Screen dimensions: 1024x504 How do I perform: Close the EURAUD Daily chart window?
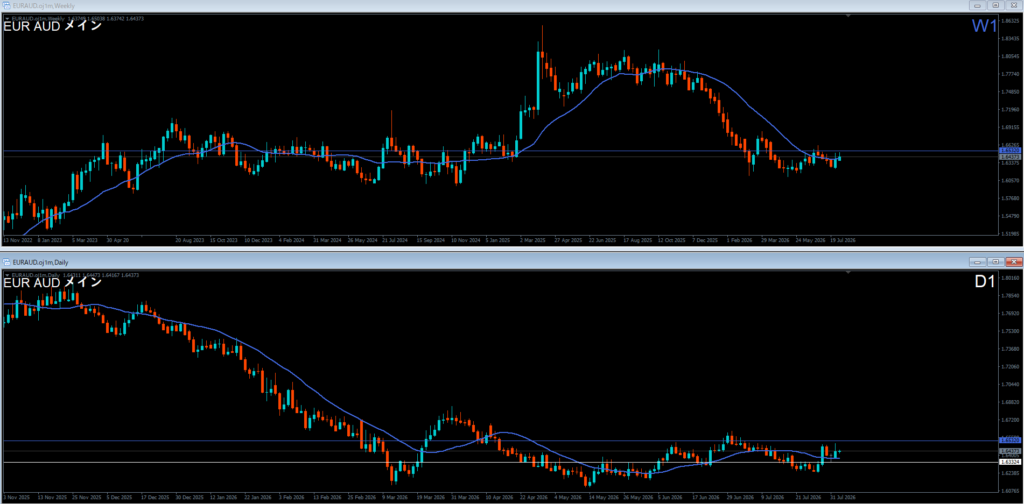pos(1014,262)
